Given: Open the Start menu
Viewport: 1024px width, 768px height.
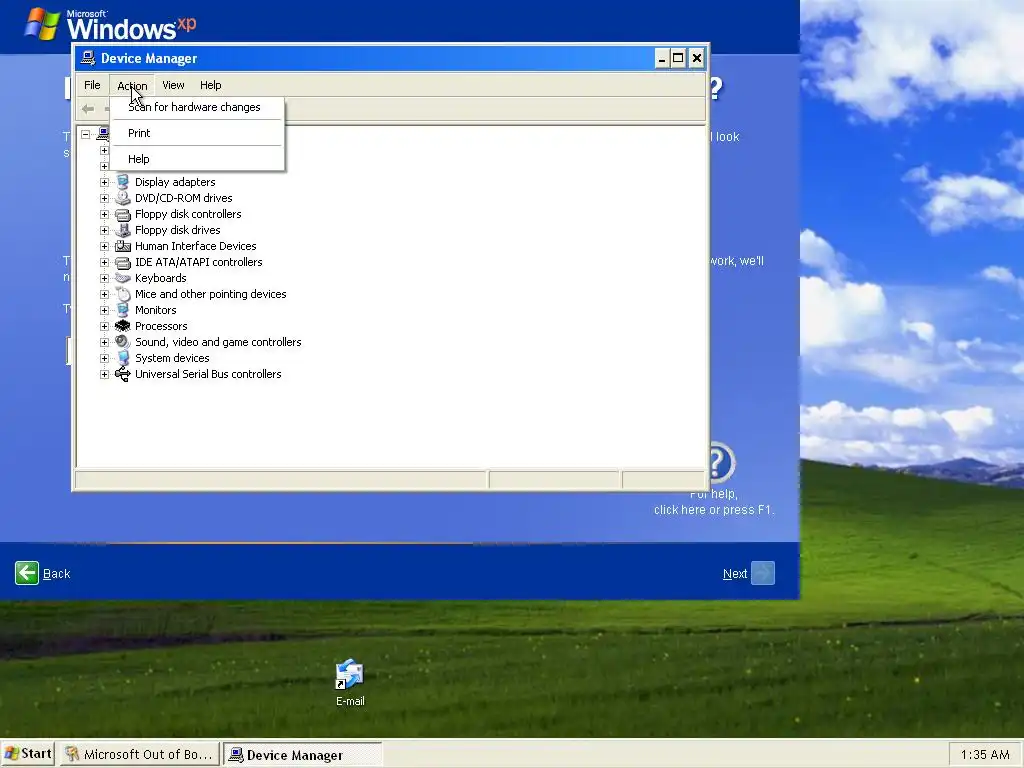Looking at the screenshot, I should pyautogui.click(x=28, y=754).
